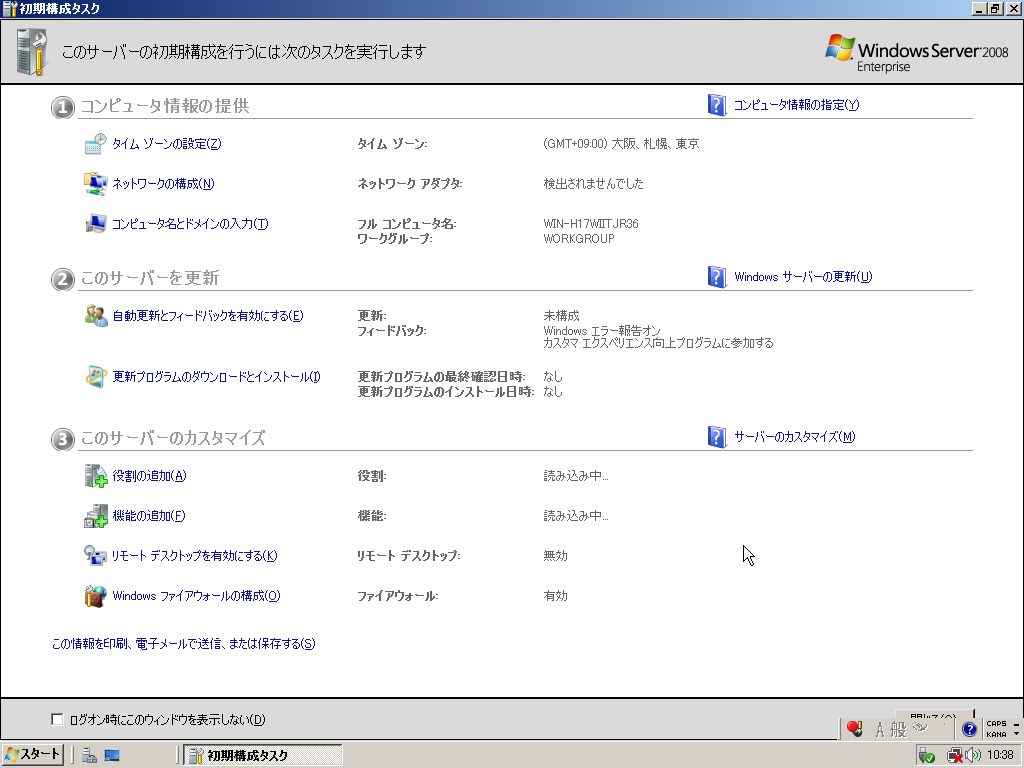Click the Windows Server 2008 Enterprise logo
This screenshot has height=768, width=1024.
tap(917, 53)
